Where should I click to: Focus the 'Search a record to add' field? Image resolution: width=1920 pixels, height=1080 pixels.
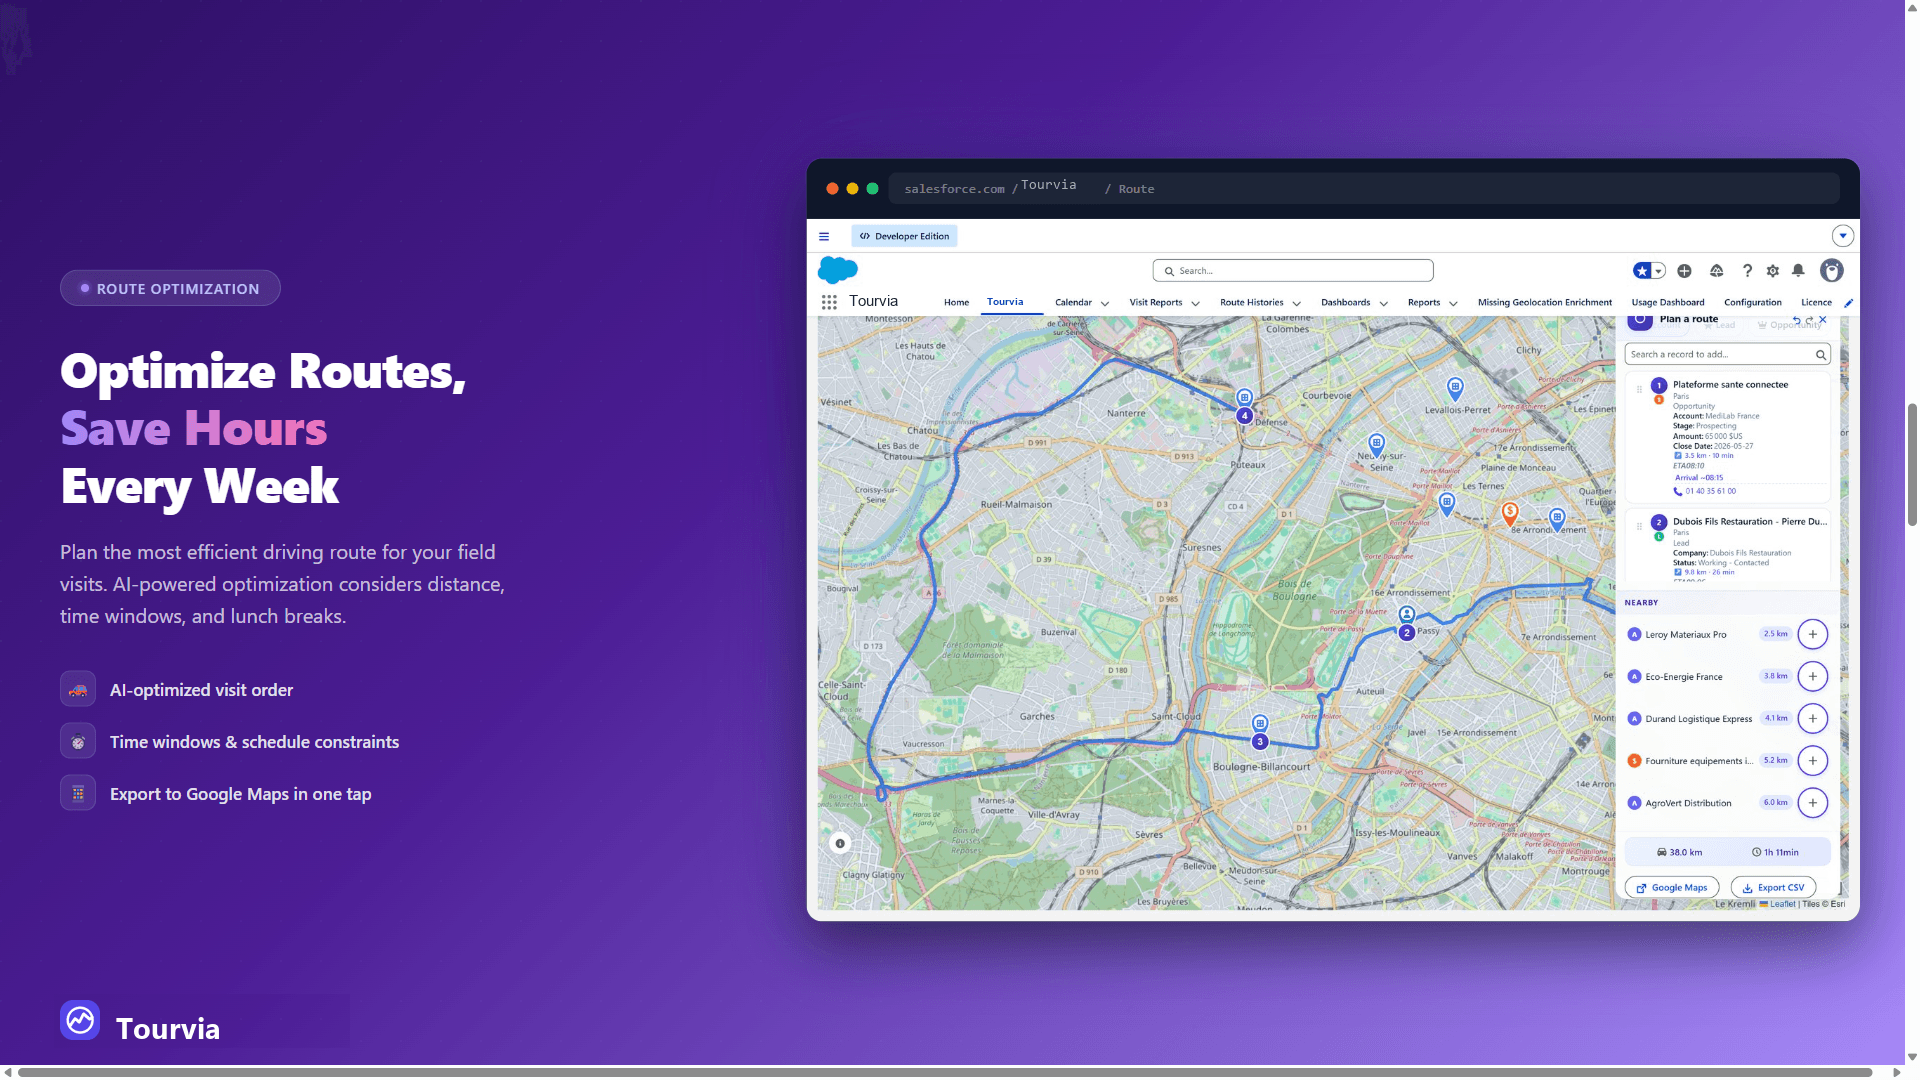click(x=1727, y=355)
